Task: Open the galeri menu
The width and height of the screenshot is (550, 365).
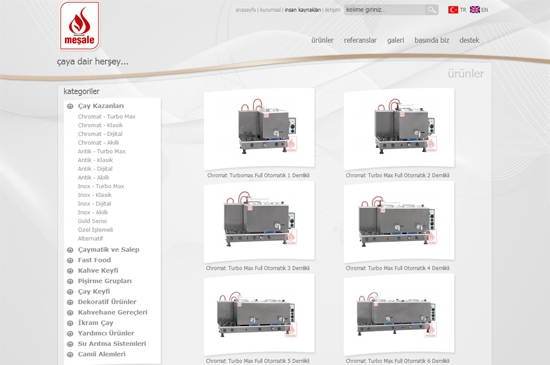Action: tap(395, 40)
